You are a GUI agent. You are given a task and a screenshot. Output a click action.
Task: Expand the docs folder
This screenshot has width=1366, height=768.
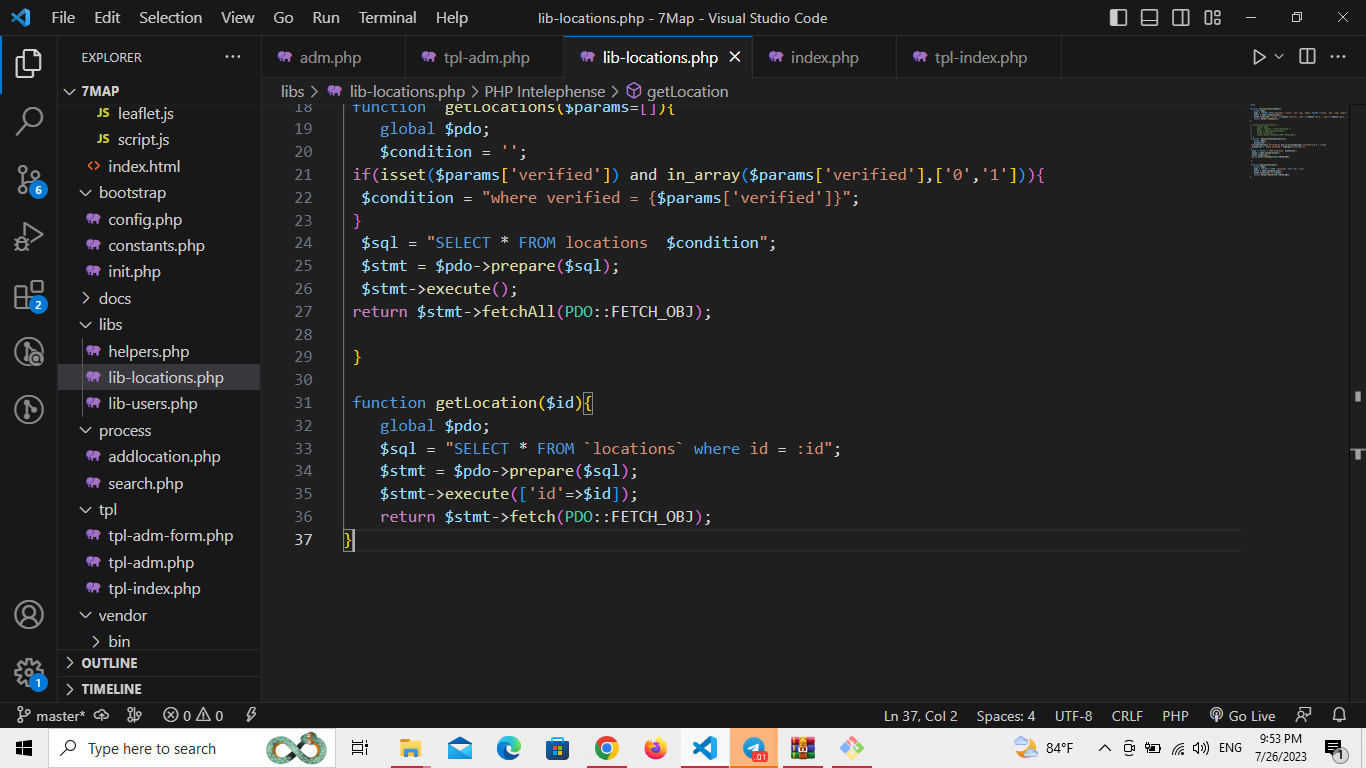[x=160, y=298]
